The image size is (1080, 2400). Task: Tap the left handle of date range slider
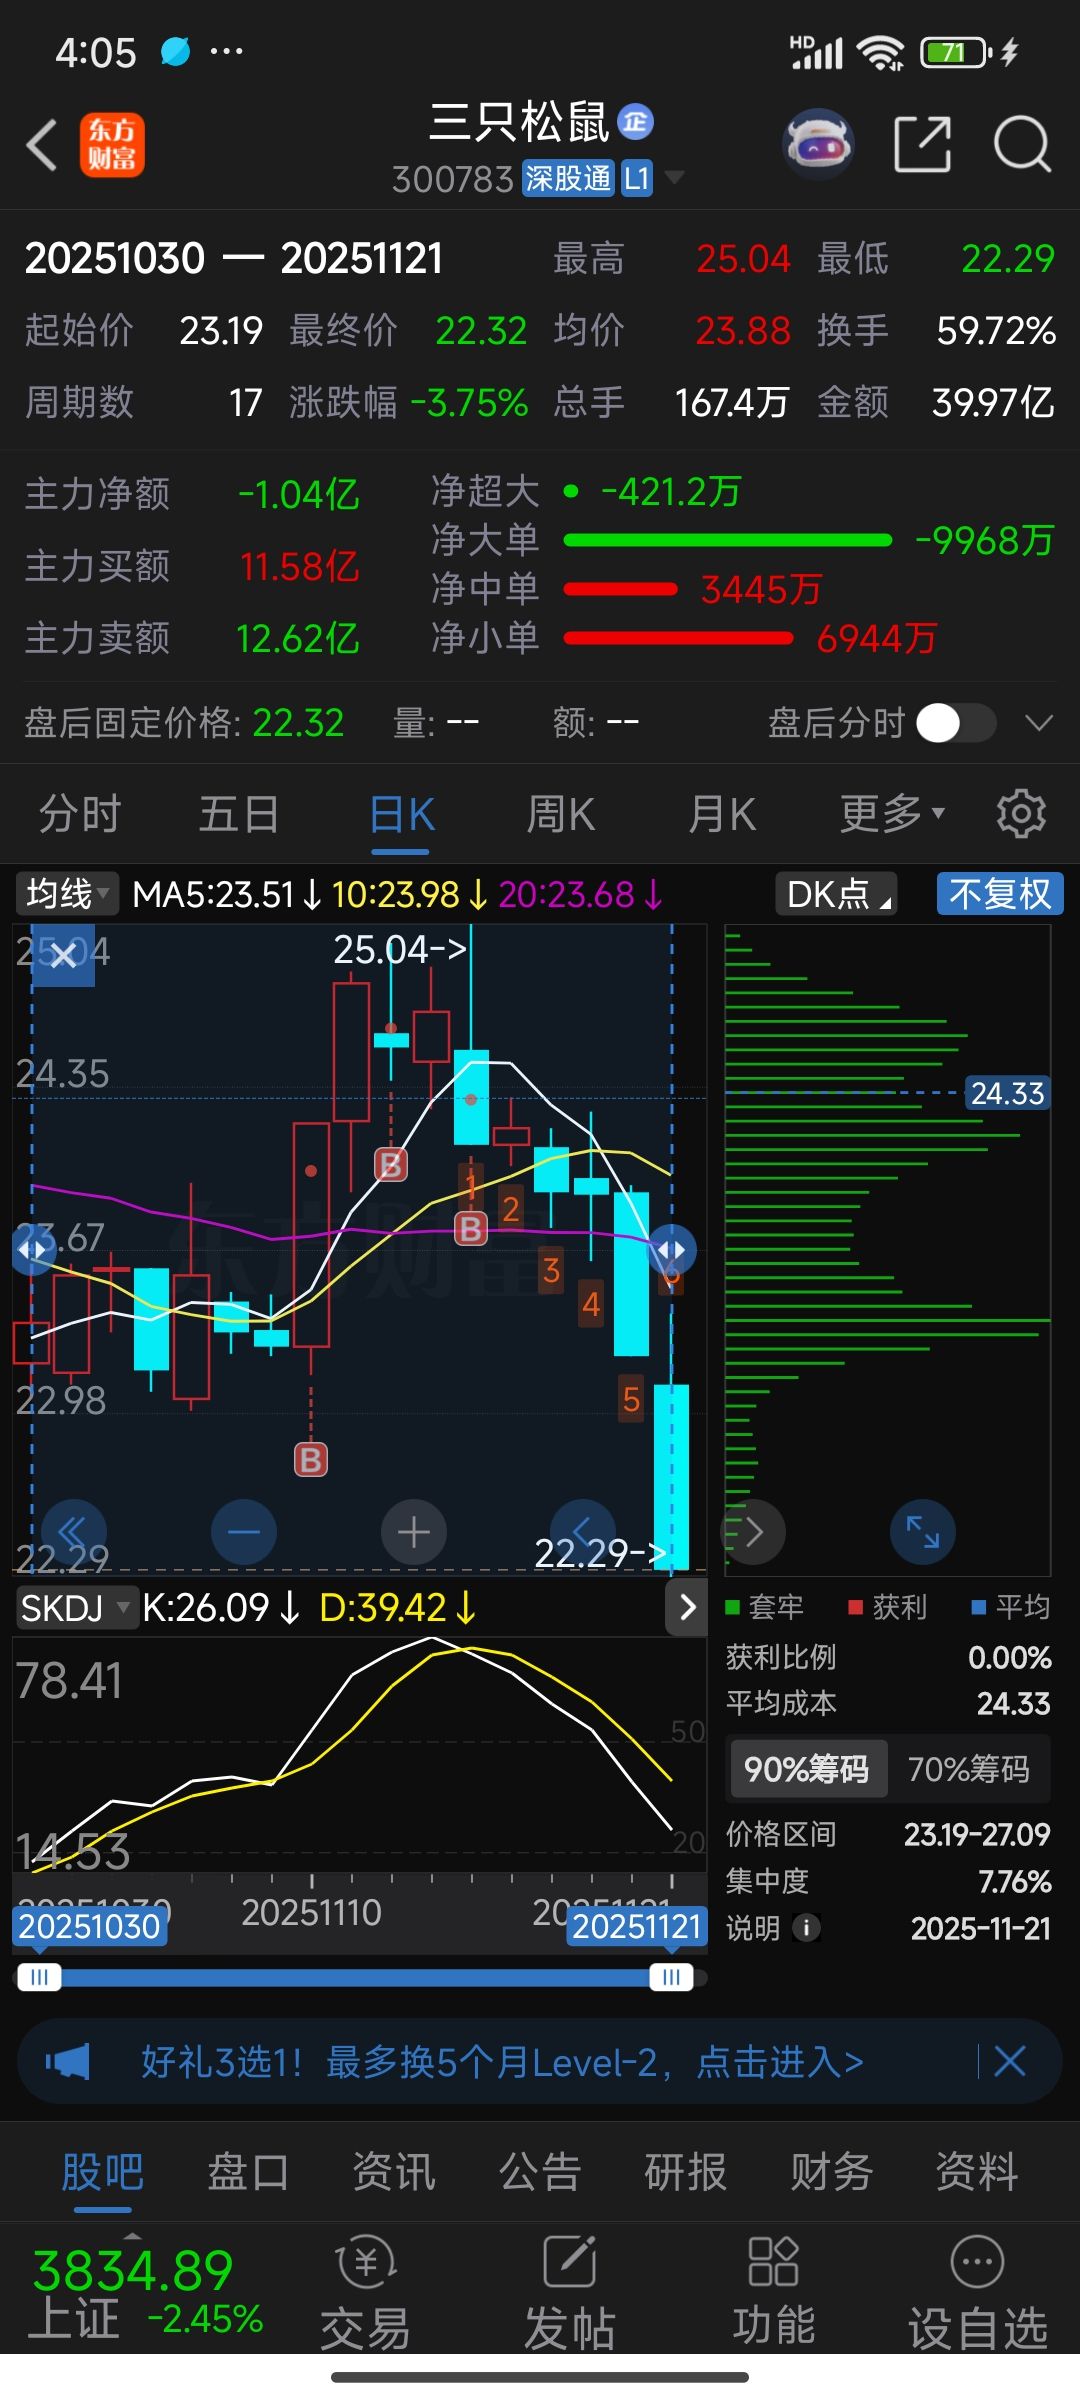(x=40, y=1977)
